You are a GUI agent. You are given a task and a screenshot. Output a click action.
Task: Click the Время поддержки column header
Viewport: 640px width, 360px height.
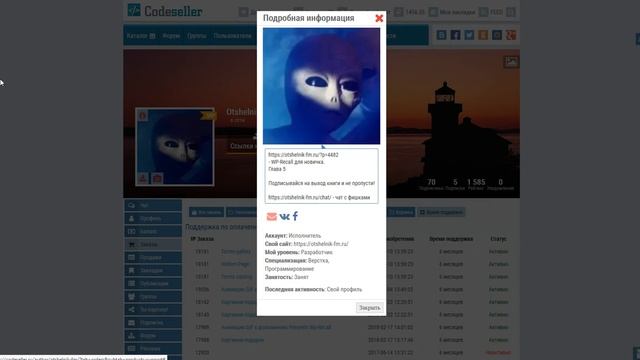tap(451, 239)
